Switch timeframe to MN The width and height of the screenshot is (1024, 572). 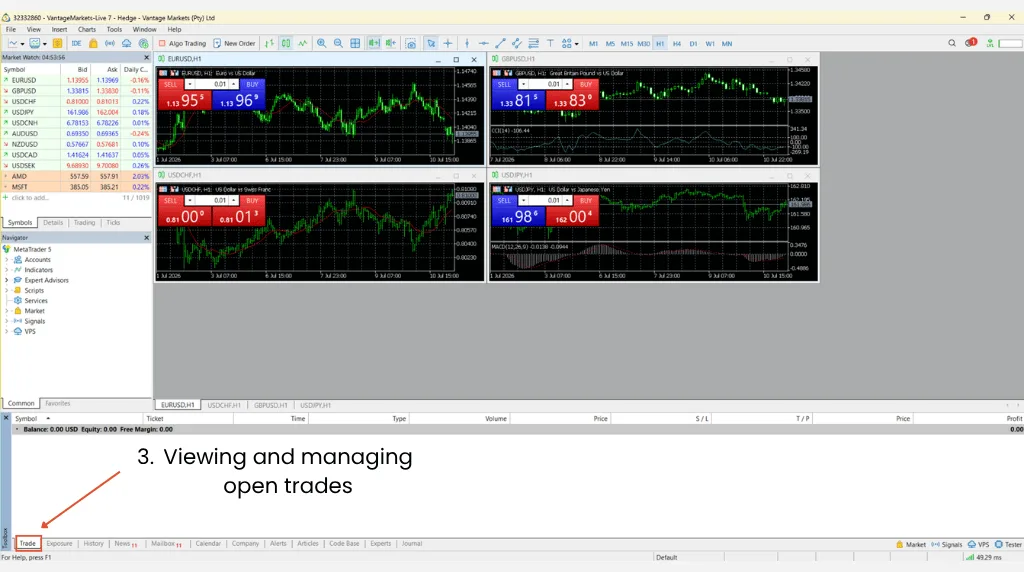[x=727, y=44]
